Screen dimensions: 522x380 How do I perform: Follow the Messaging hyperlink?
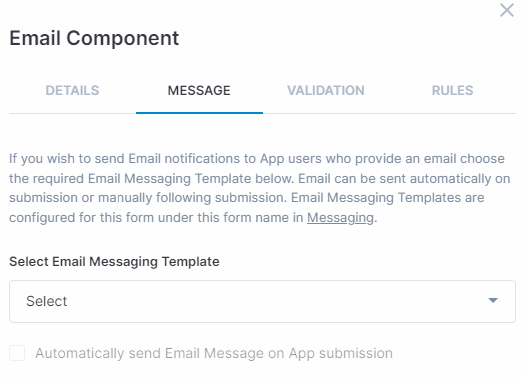point(340,218)
